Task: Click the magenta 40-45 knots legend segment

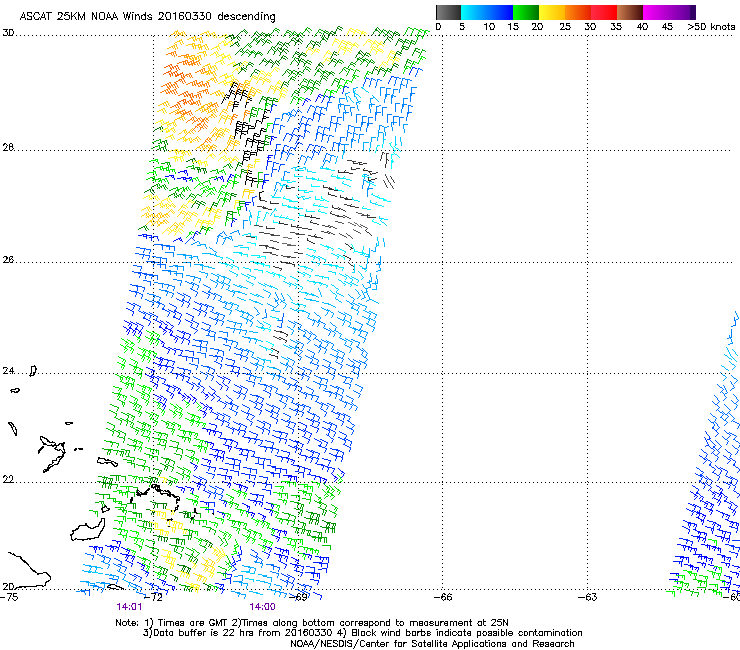Action: [x=656, y=12]
